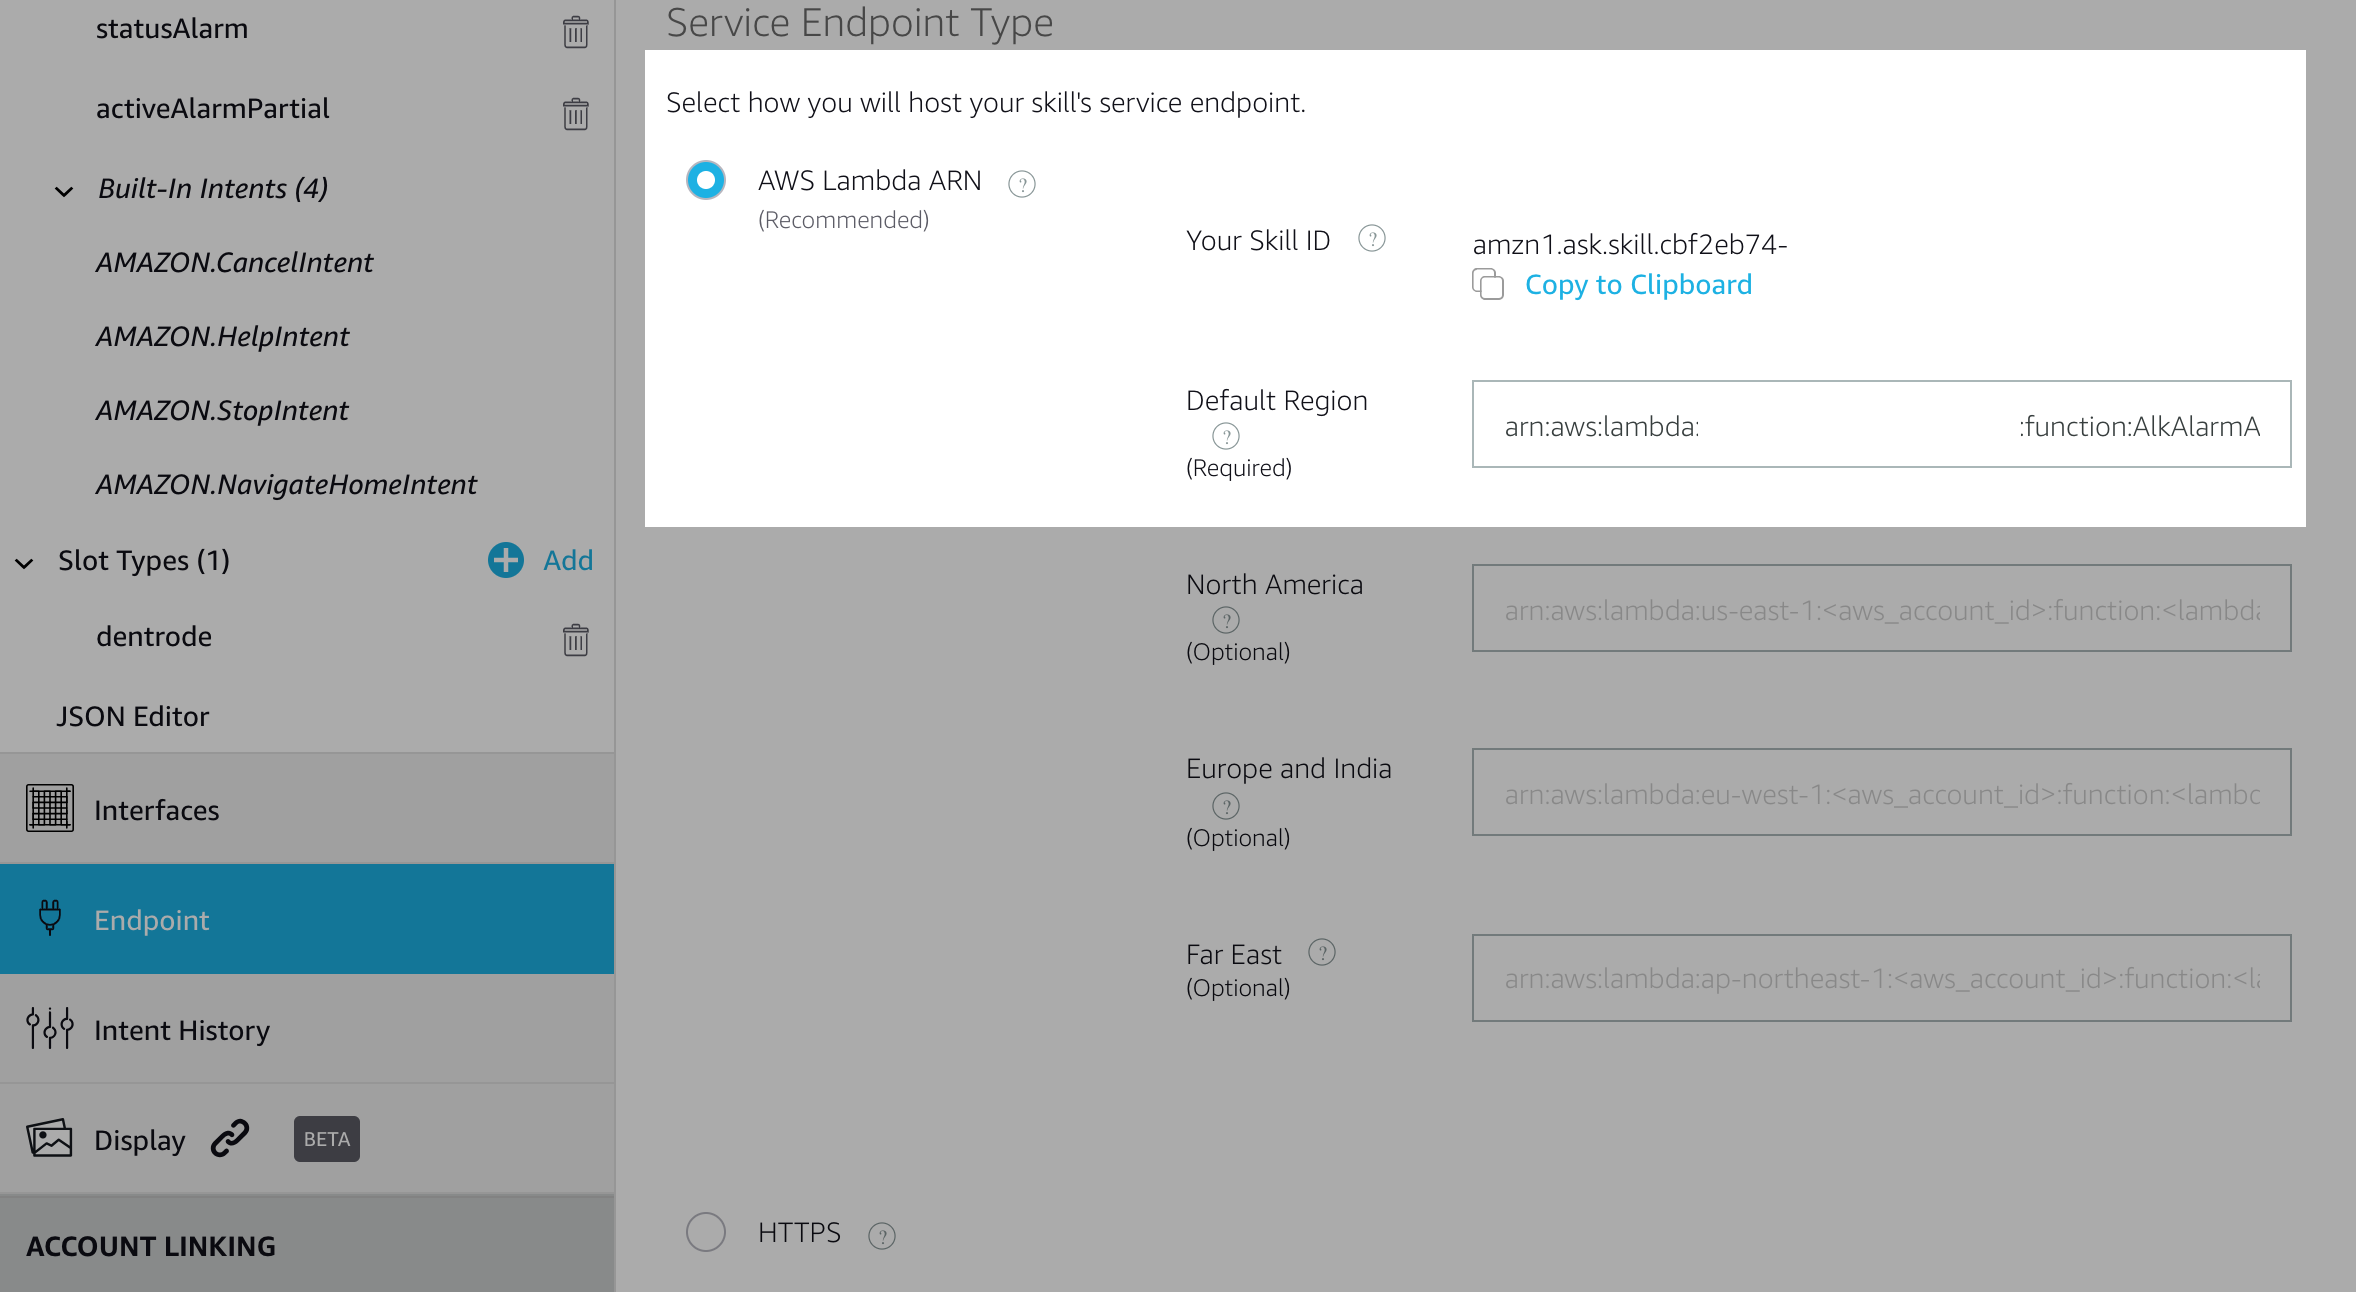Collapse the Built-In Intents section
The height and width of the screenshot is (1292, 2356).
pos(64,191)
